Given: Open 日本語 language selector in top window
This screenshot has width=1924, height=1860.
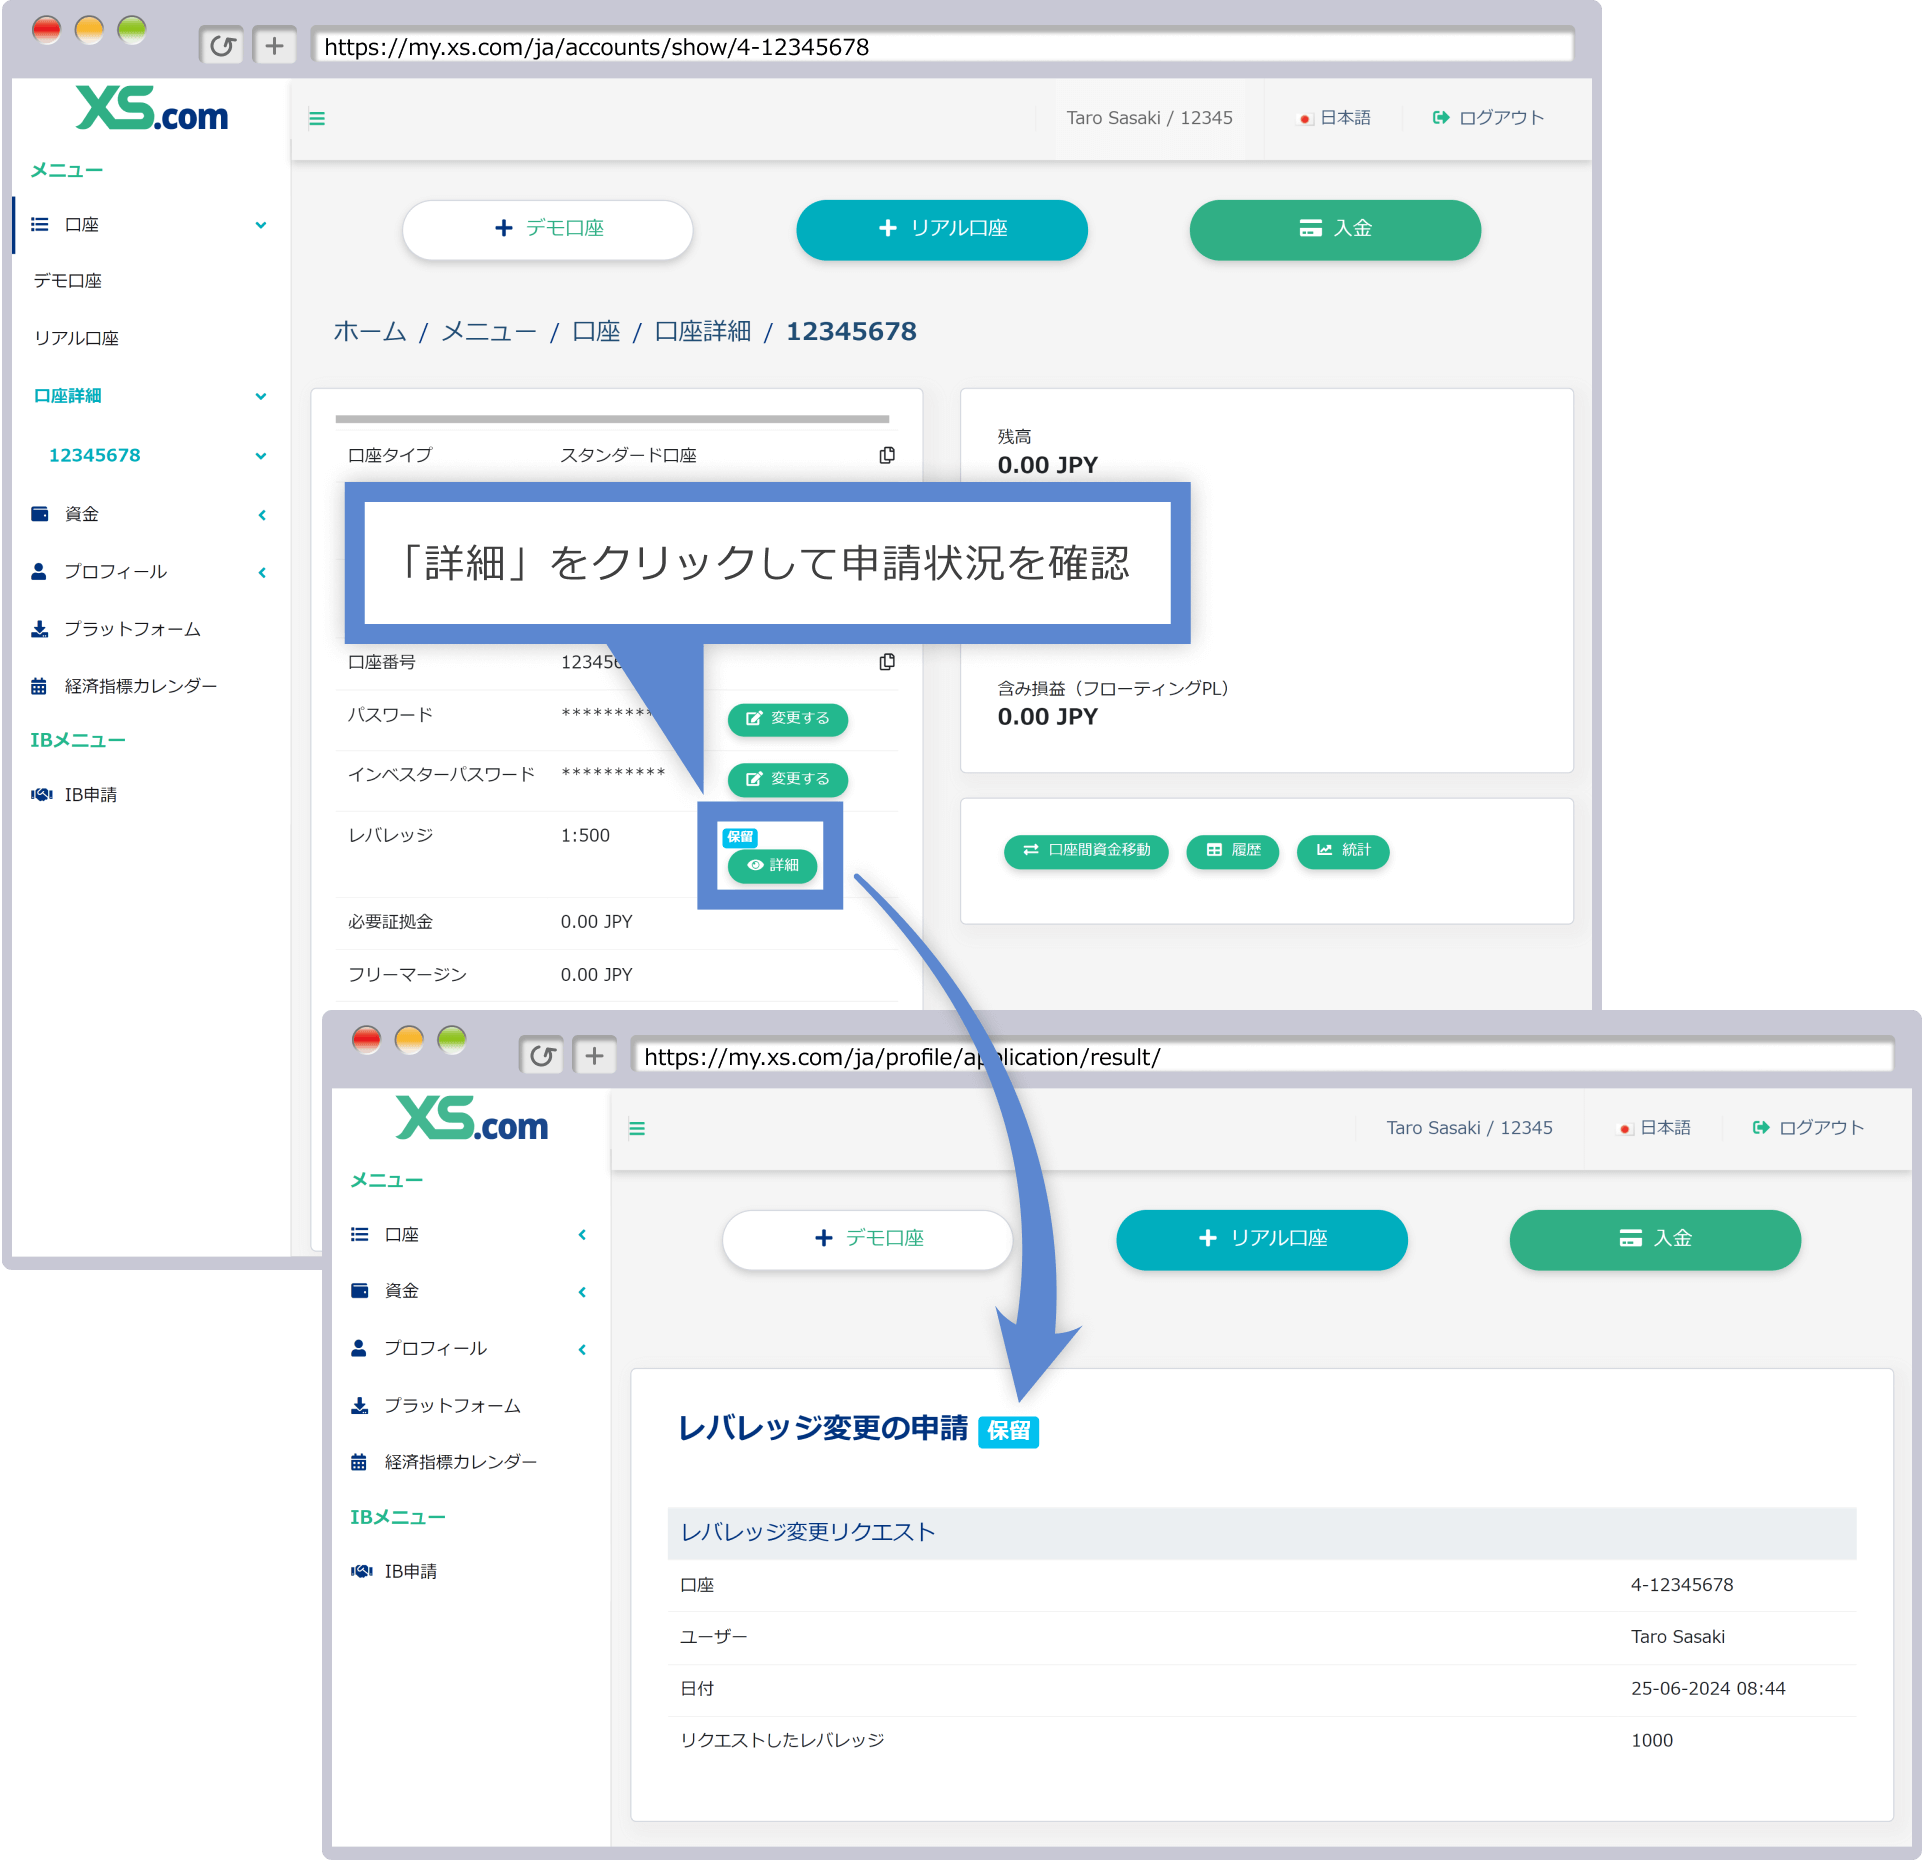Looking at the screenshot, I should coord(1334,118).
